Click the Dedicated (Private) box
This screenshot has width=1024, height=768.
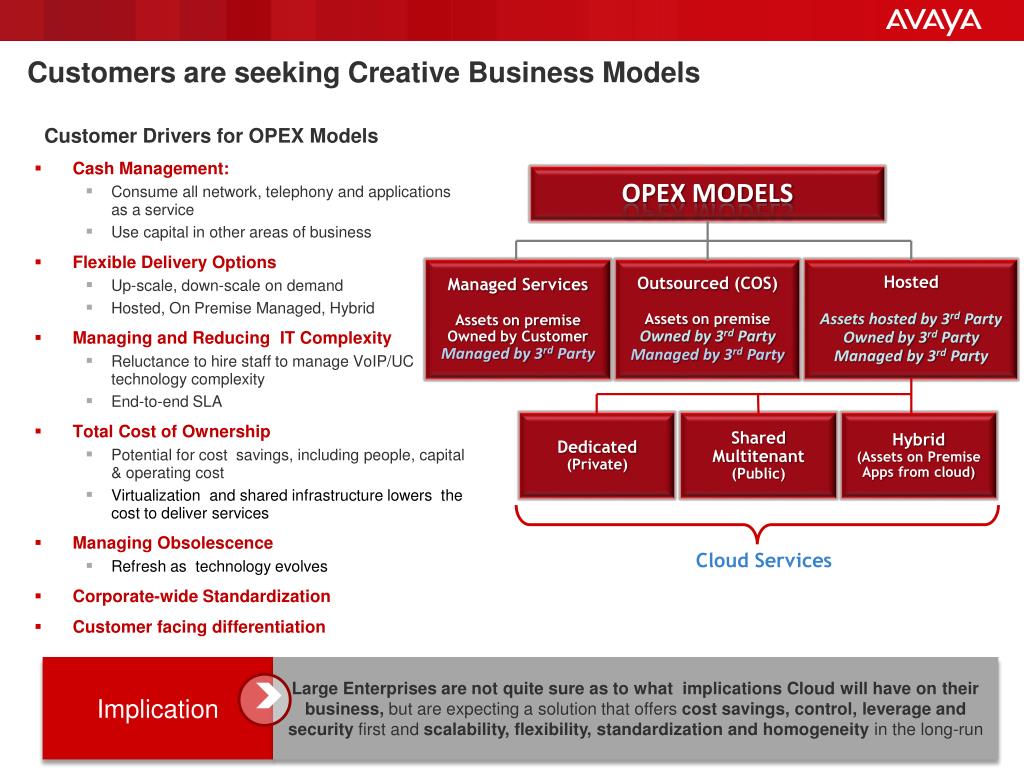(x=596, y=455)
